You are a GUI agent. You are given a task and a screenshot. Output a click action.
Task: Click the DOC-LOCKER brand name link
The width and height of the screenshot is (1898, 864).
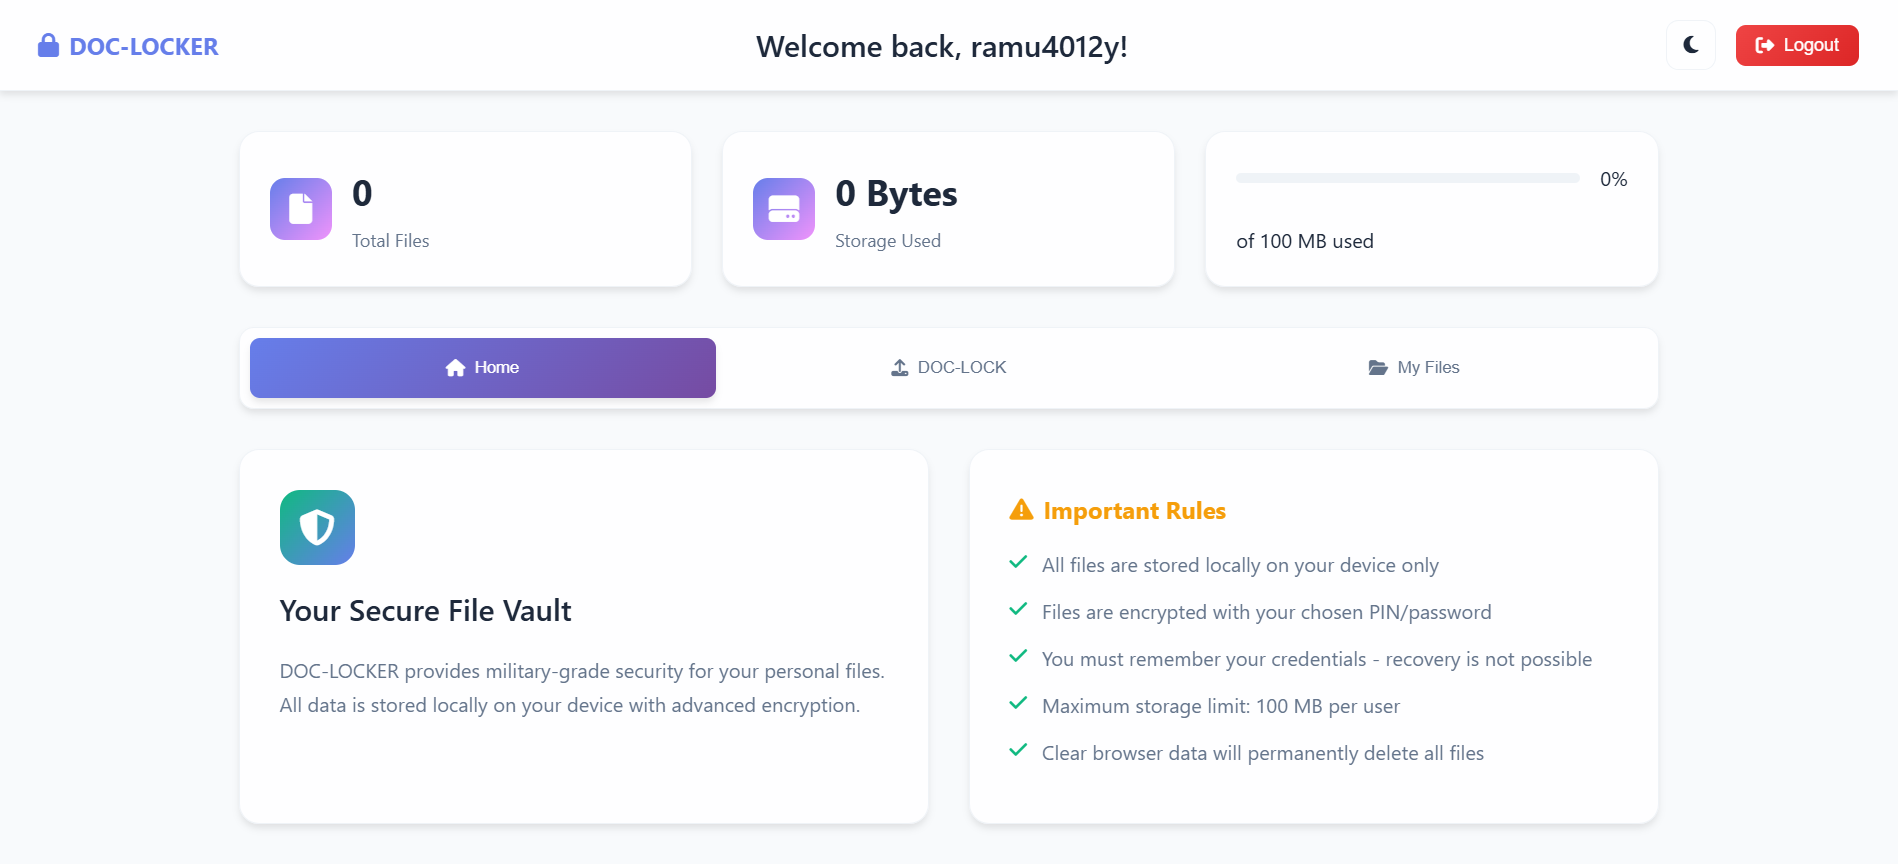pos(144,47)
